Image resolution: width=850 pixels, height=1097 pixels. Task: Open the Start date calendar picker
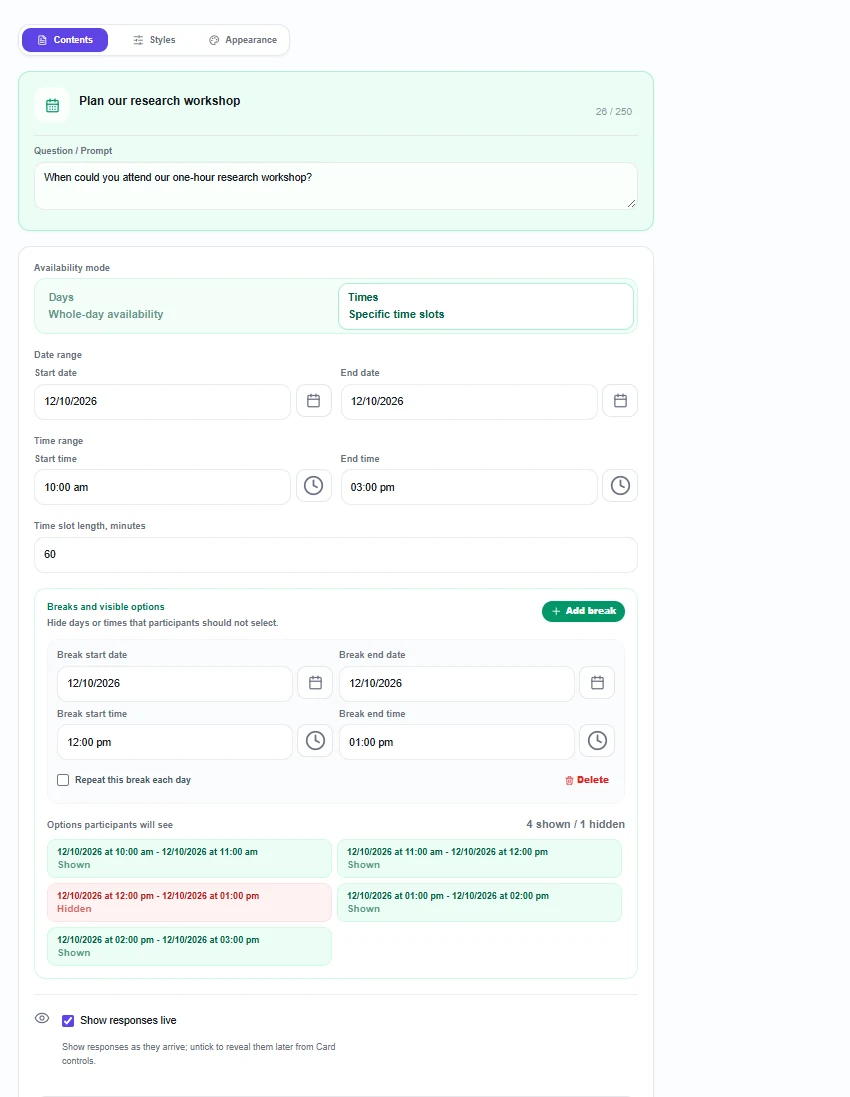pyautogui.click(x=313, y=401)
